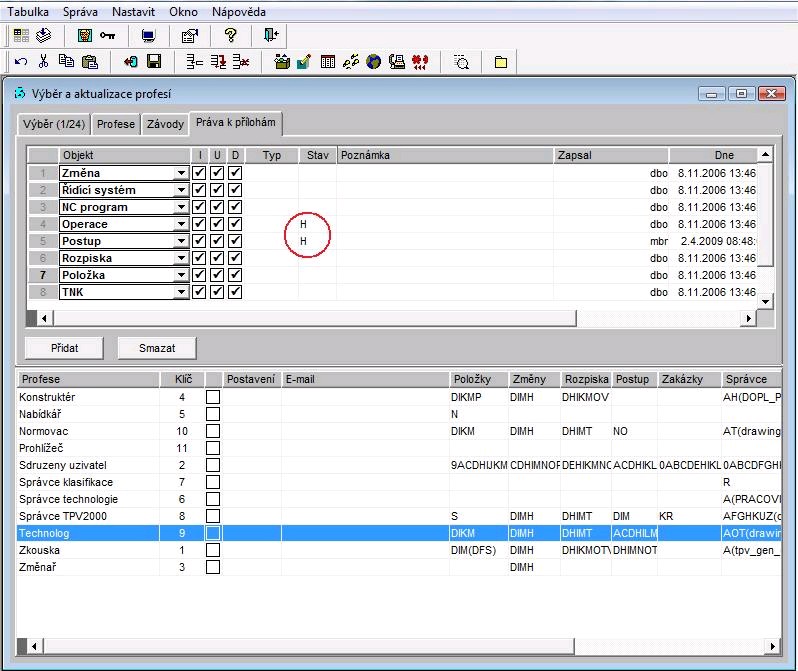
Task: Check the box in Změnař row
Action: pyautogui.click(x=213, y=567)
